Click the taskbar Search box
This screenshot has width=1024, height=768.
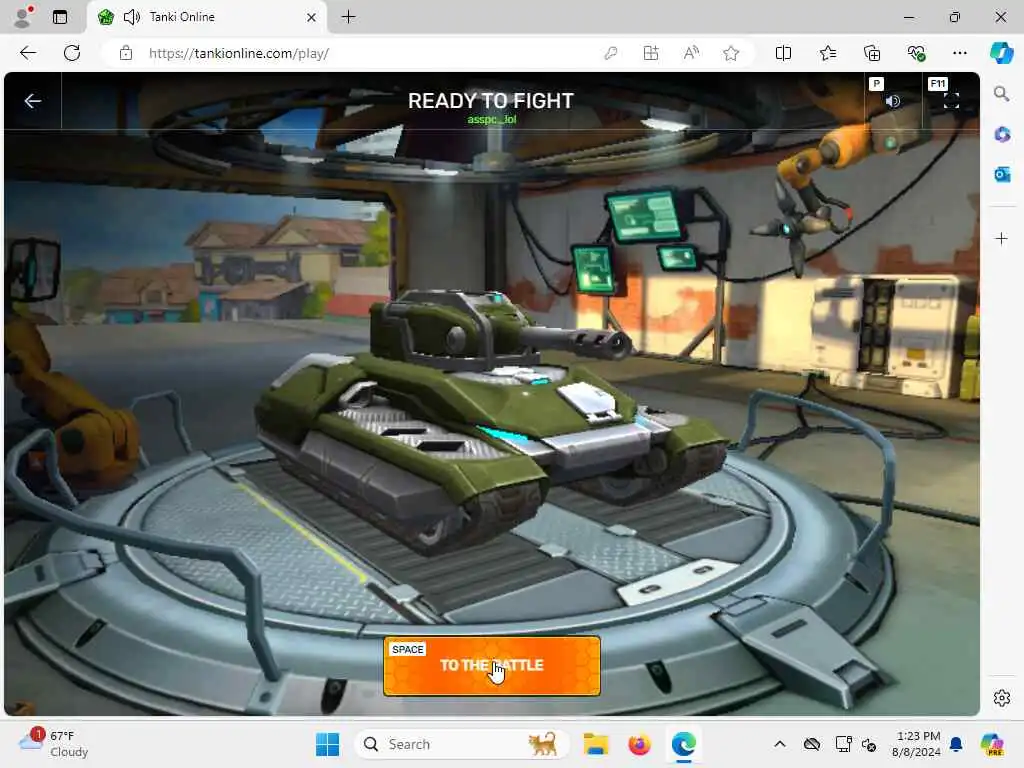(x=461, y=744)
